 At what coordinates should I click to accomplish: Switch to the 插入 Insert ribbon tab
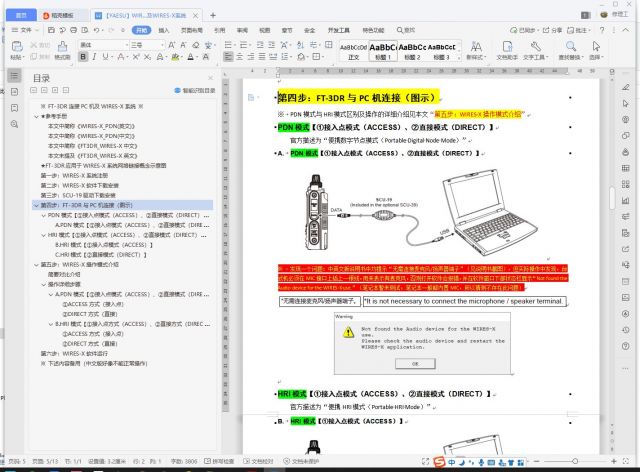point(163,30)
